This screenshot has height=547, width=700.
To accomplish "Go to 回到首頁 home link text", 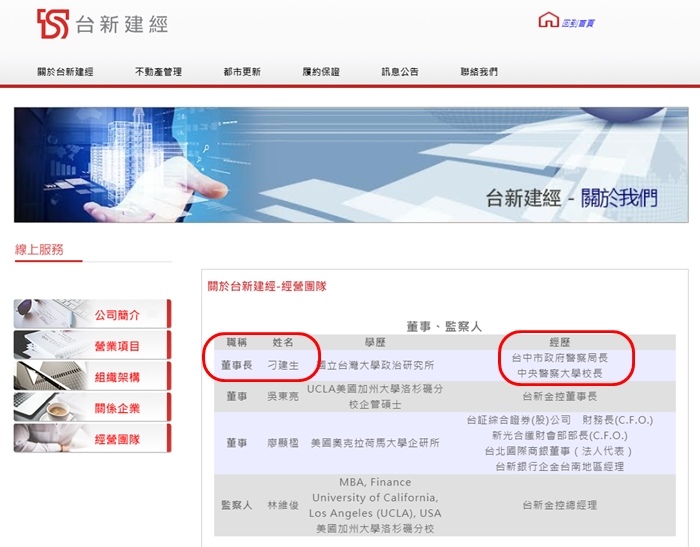I will [578, 22].
